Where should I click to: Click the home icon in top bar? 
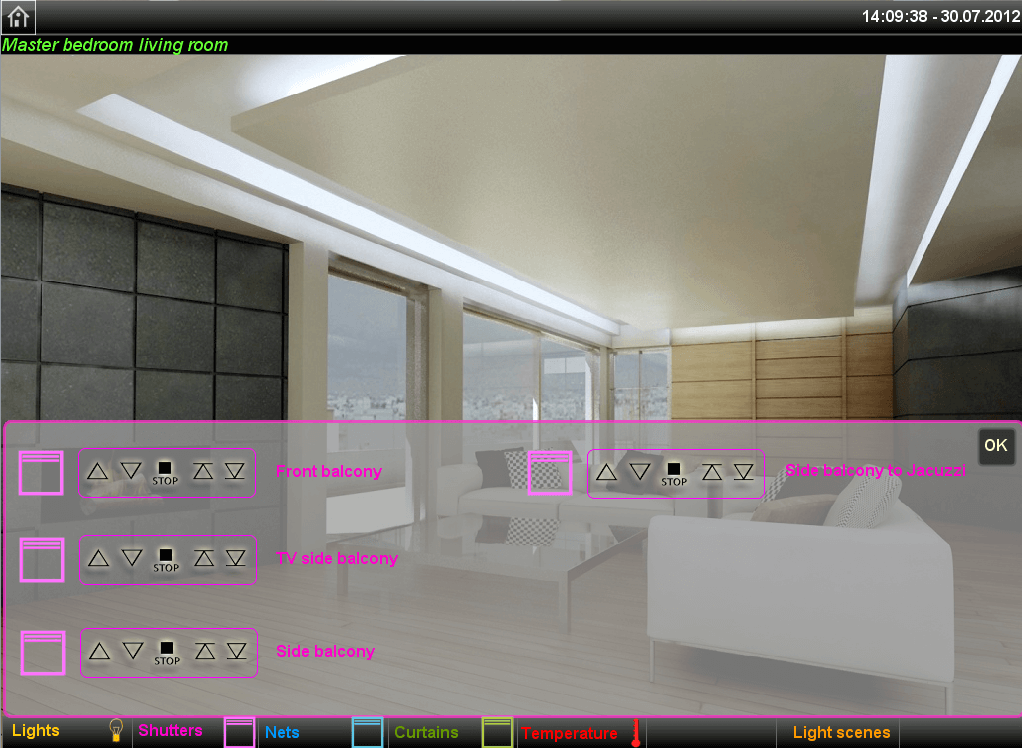coord(18,16)
